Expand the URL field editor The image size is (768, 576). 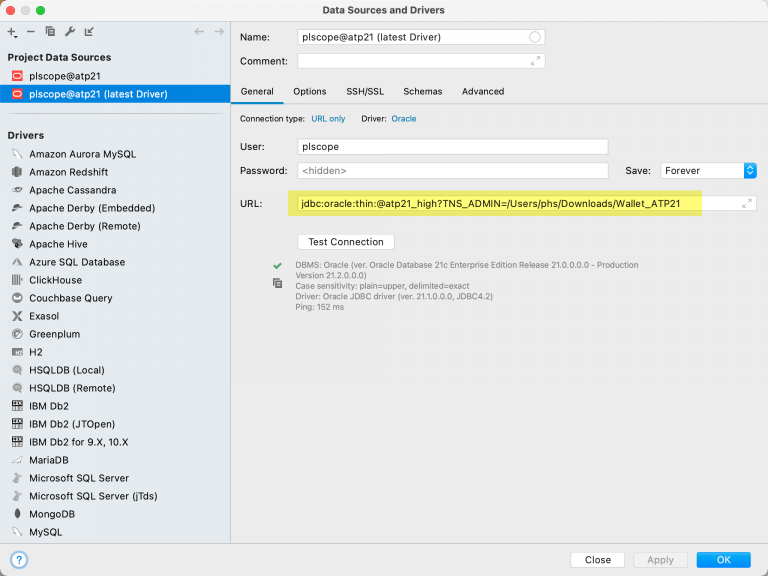(746, 203)
